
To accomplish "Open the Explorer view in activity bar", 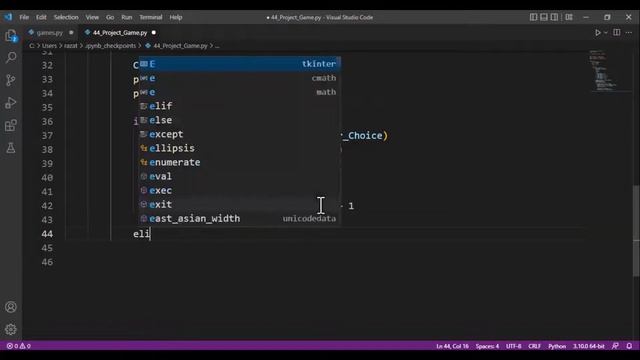I will tap(11, 36).
